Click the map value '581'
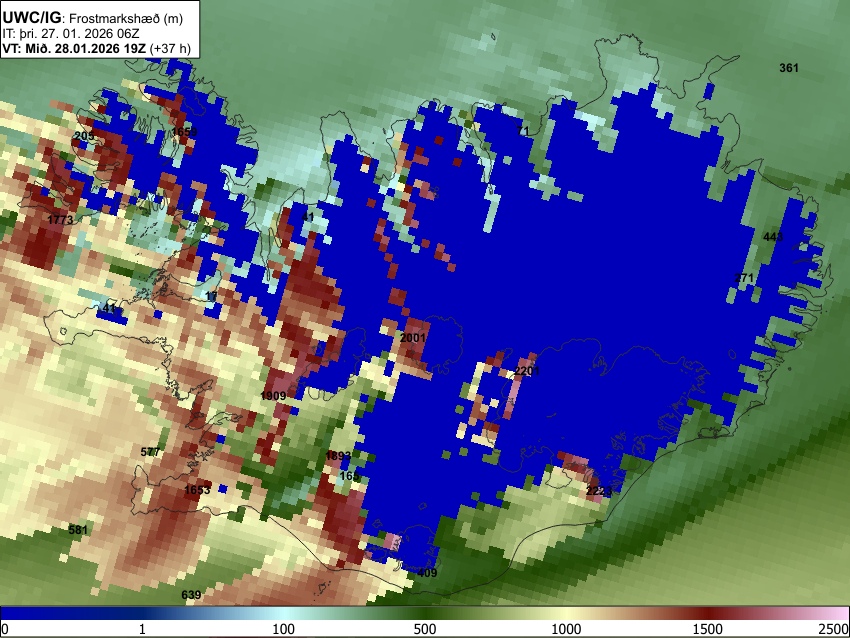 tap(78, 530)
